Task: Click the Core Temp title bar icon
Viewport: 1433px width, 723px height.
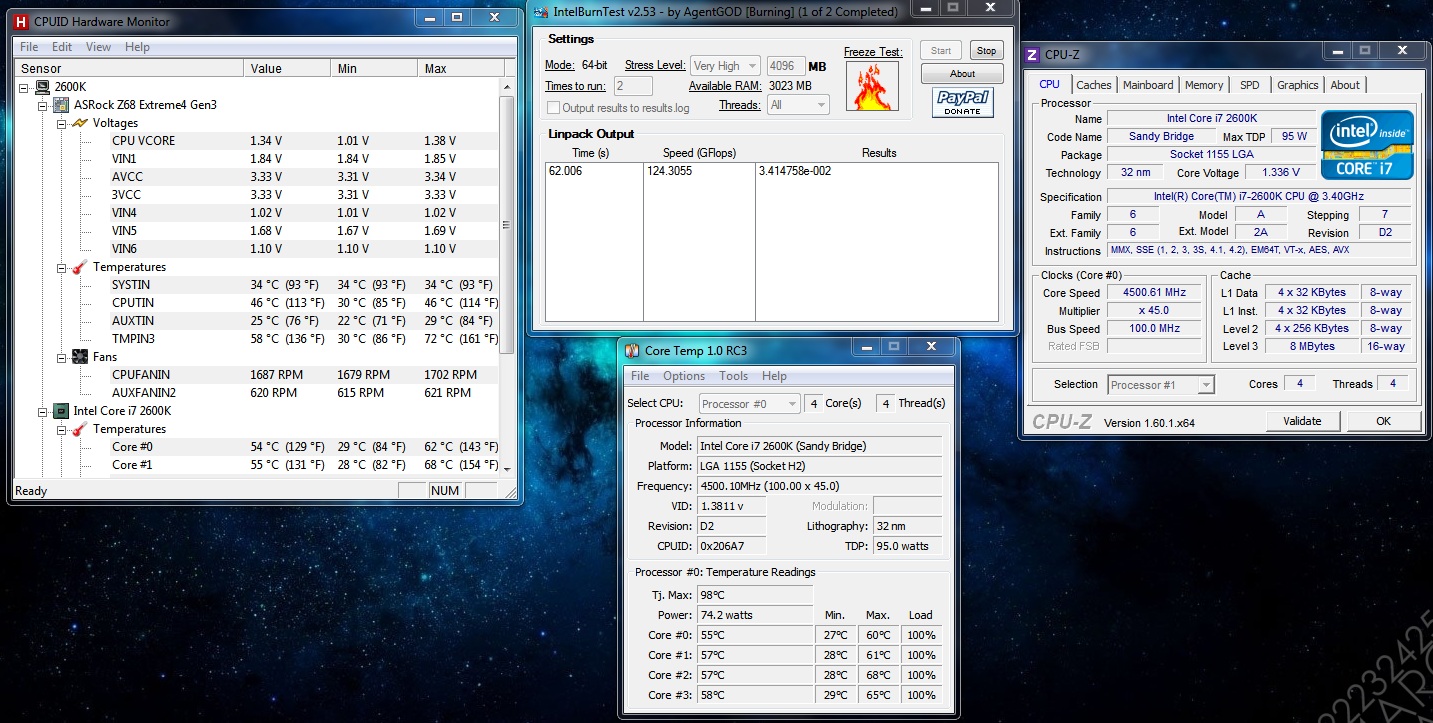Action: point(632,350)
